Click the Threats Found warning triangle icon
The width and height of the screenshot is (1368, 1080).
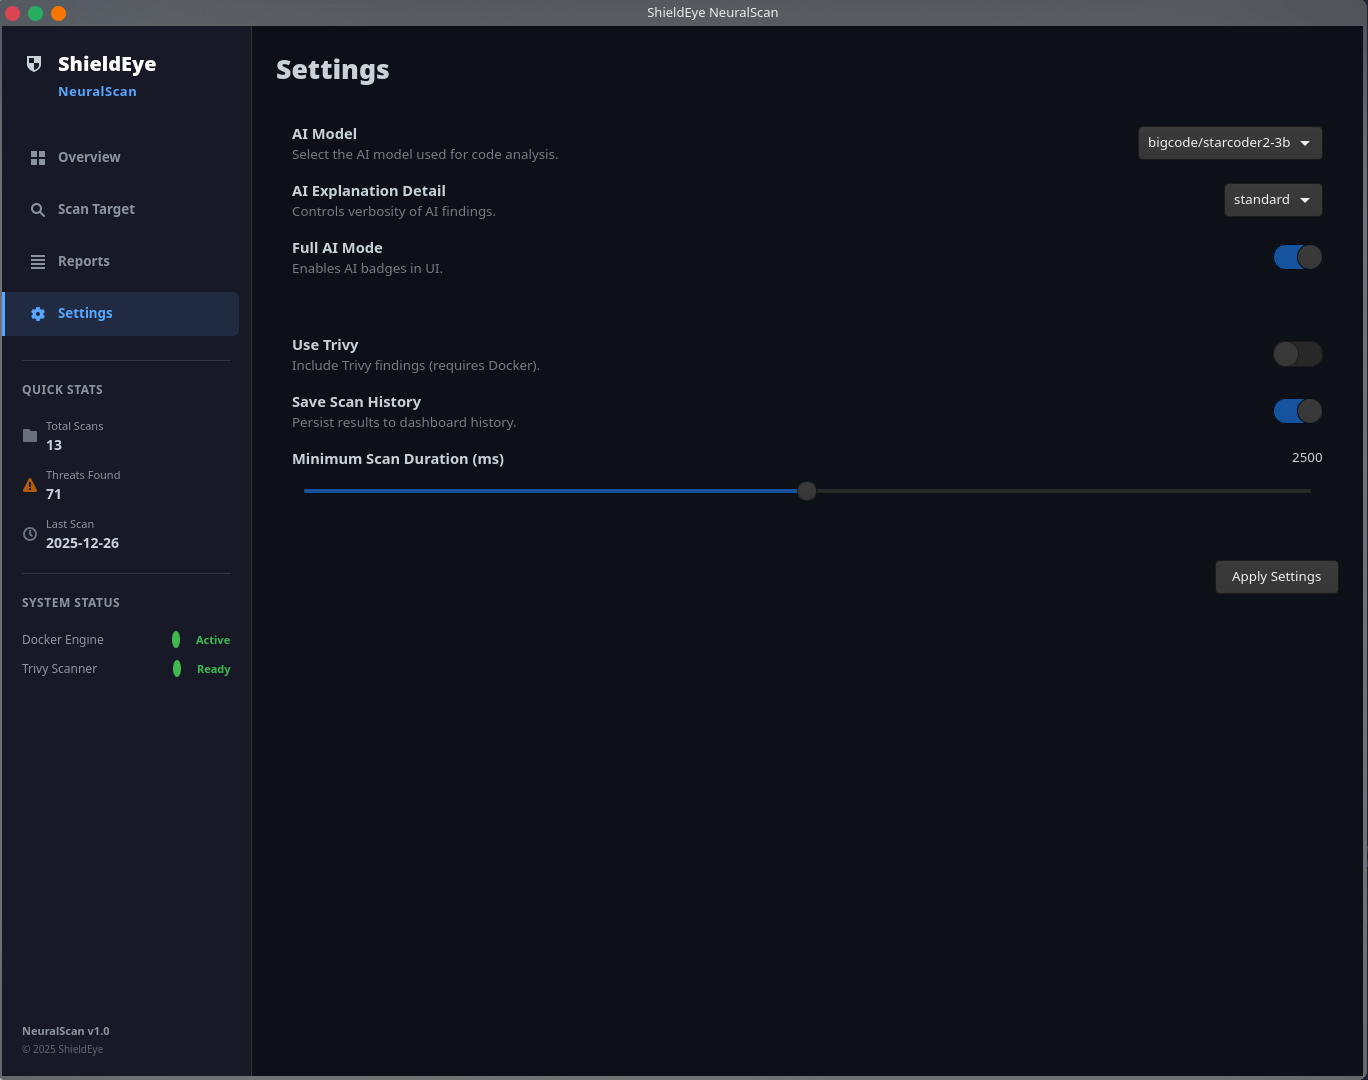30,485
